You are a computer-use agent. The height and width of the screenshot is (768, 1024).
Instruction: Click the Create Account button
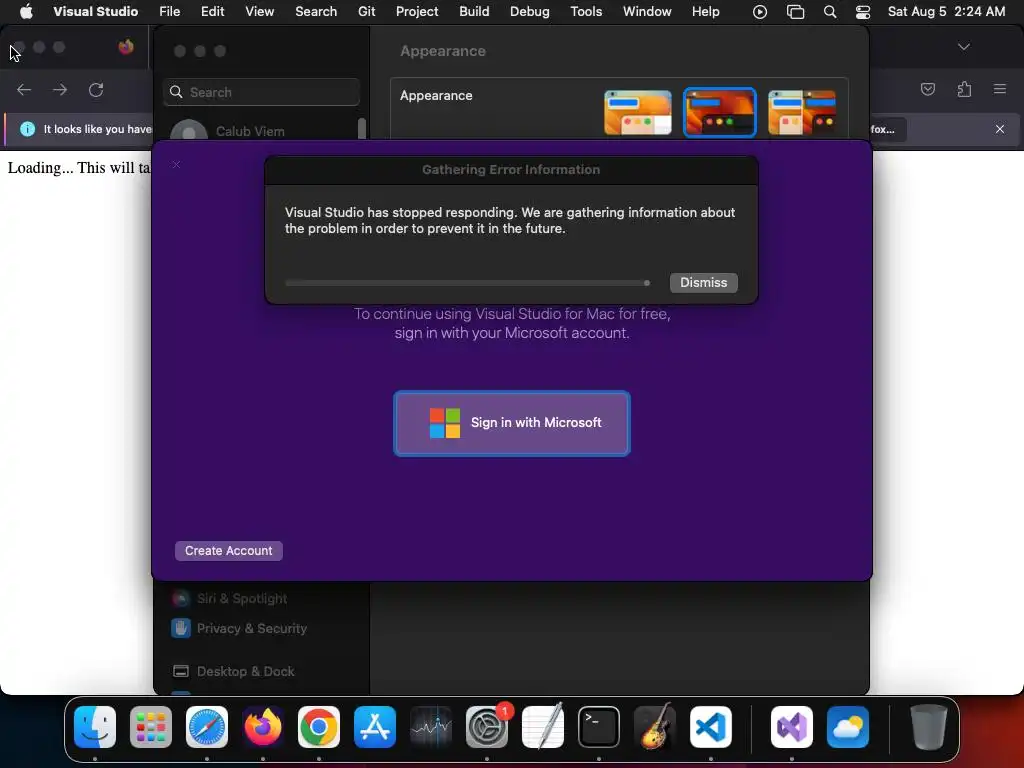tap(229, 551)
